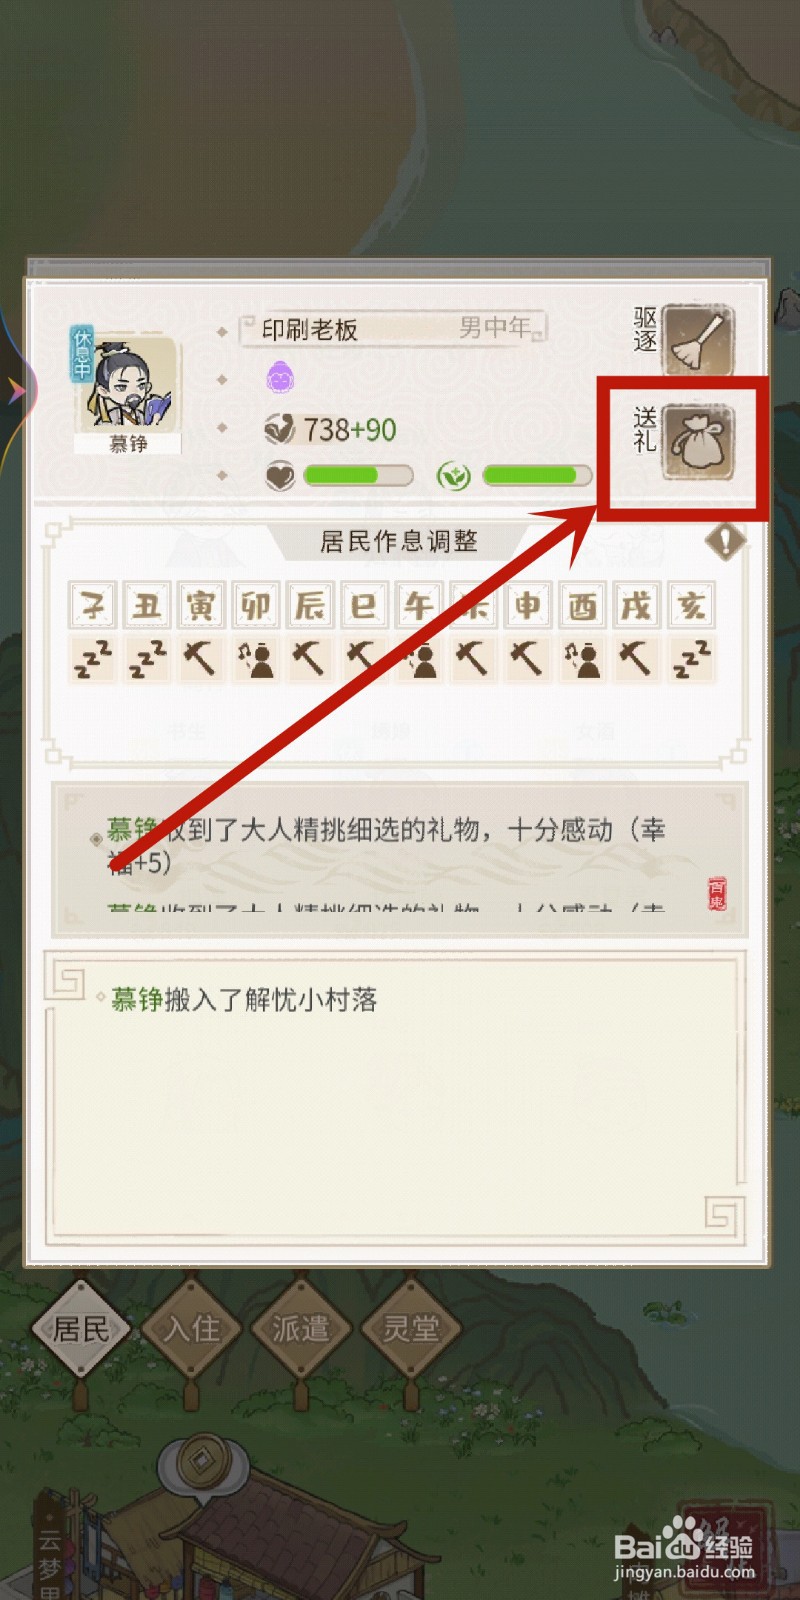Tap the 送礼 gift bag icon
The image size is (800, 1600).
pos(699,442)
